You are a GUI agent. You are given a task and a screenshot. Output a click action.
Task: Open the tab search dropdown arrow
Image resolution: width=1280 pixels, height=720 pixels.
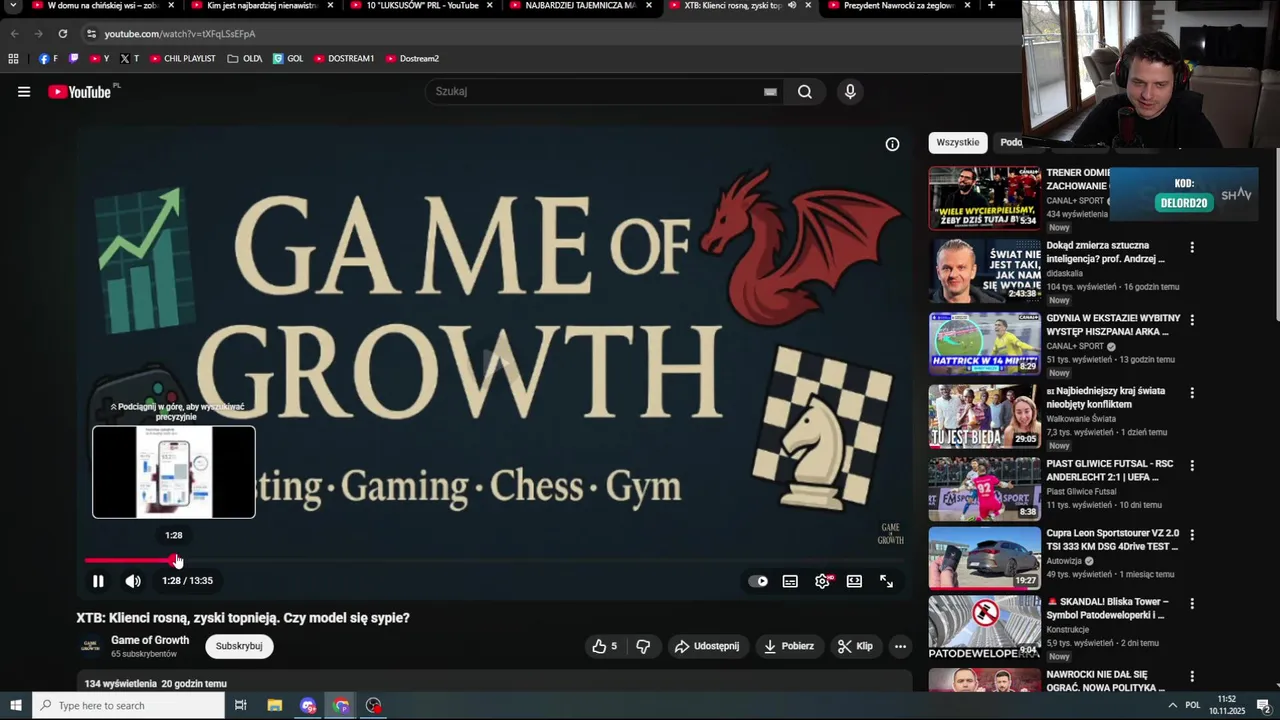[13, 6]
